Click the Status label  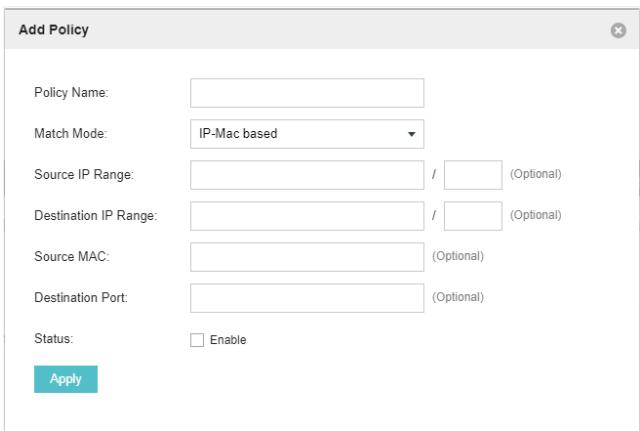click(53, 338)
